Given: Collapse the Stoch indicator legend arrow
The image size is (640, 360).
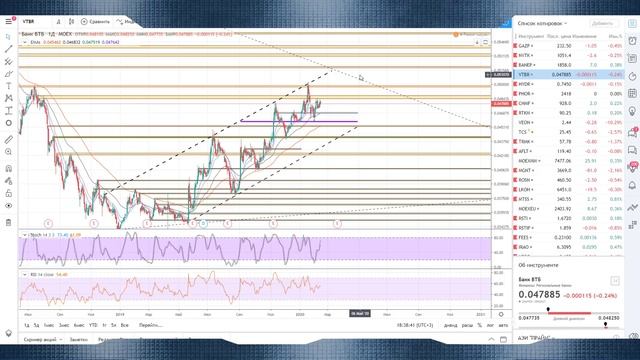Looking at the screenshot, I should coord(25,235).
